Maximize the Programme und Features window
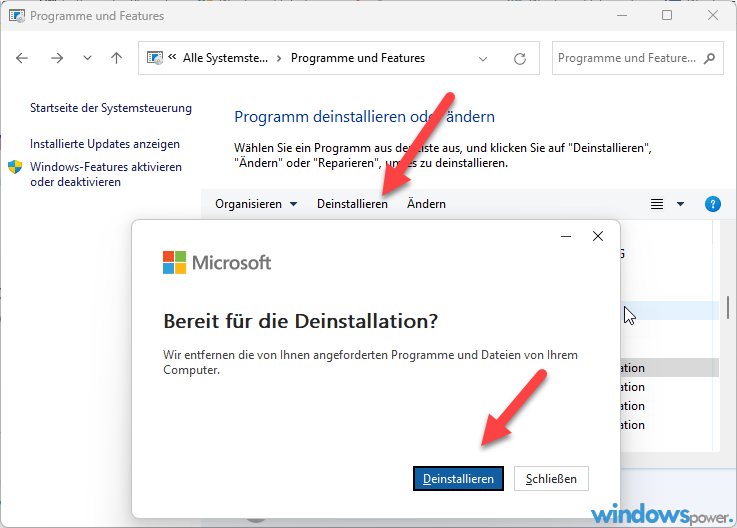737x528 pixels. click(666, 16)
